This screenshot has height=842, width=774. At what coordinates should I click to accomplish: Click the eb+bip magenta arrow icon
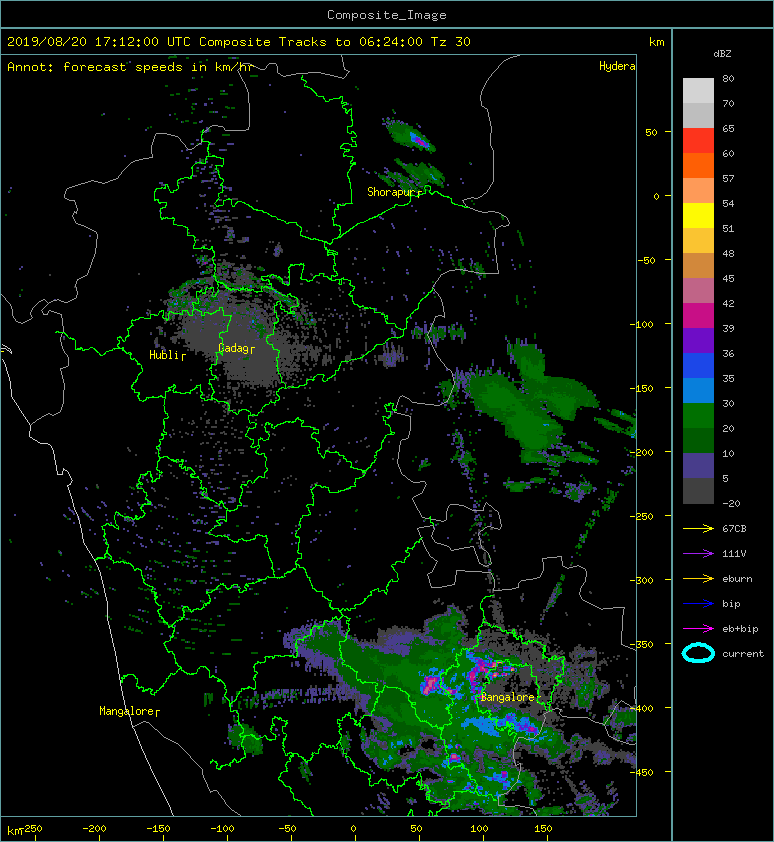point(698,629)
